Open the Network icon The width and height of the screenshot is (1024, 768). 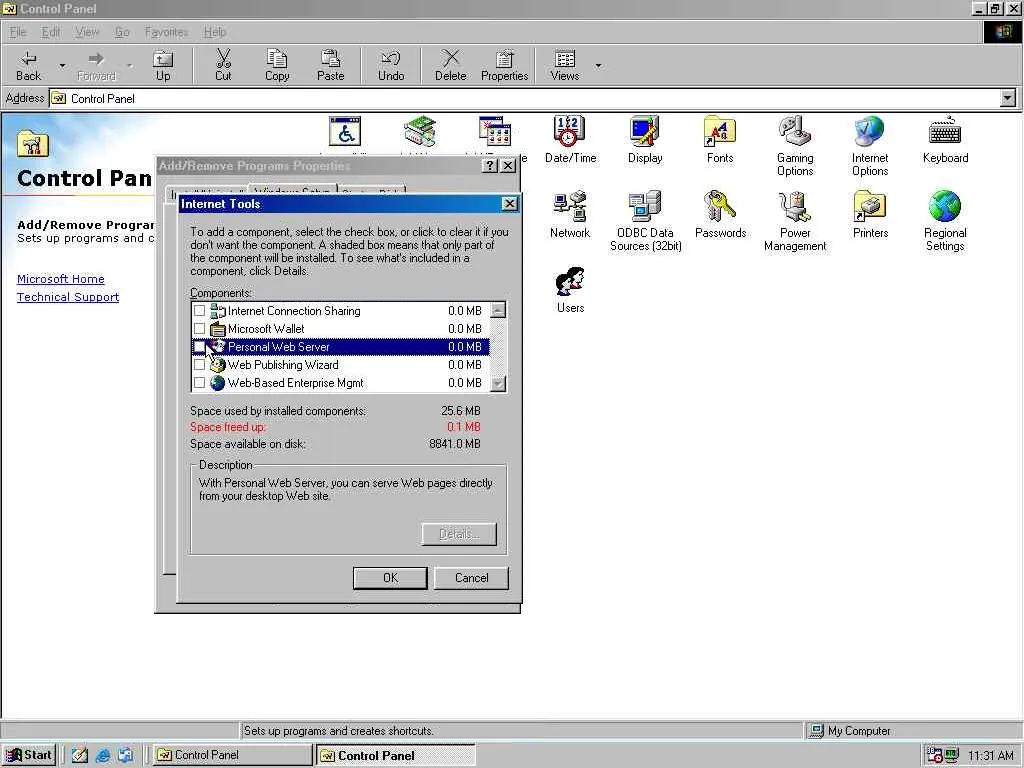point(569,215)
